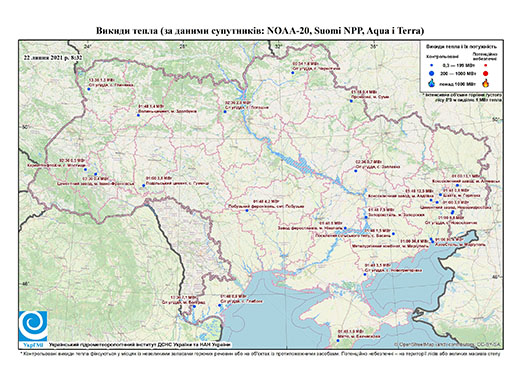Click the small red dot legend symbol

coord(485,66)
